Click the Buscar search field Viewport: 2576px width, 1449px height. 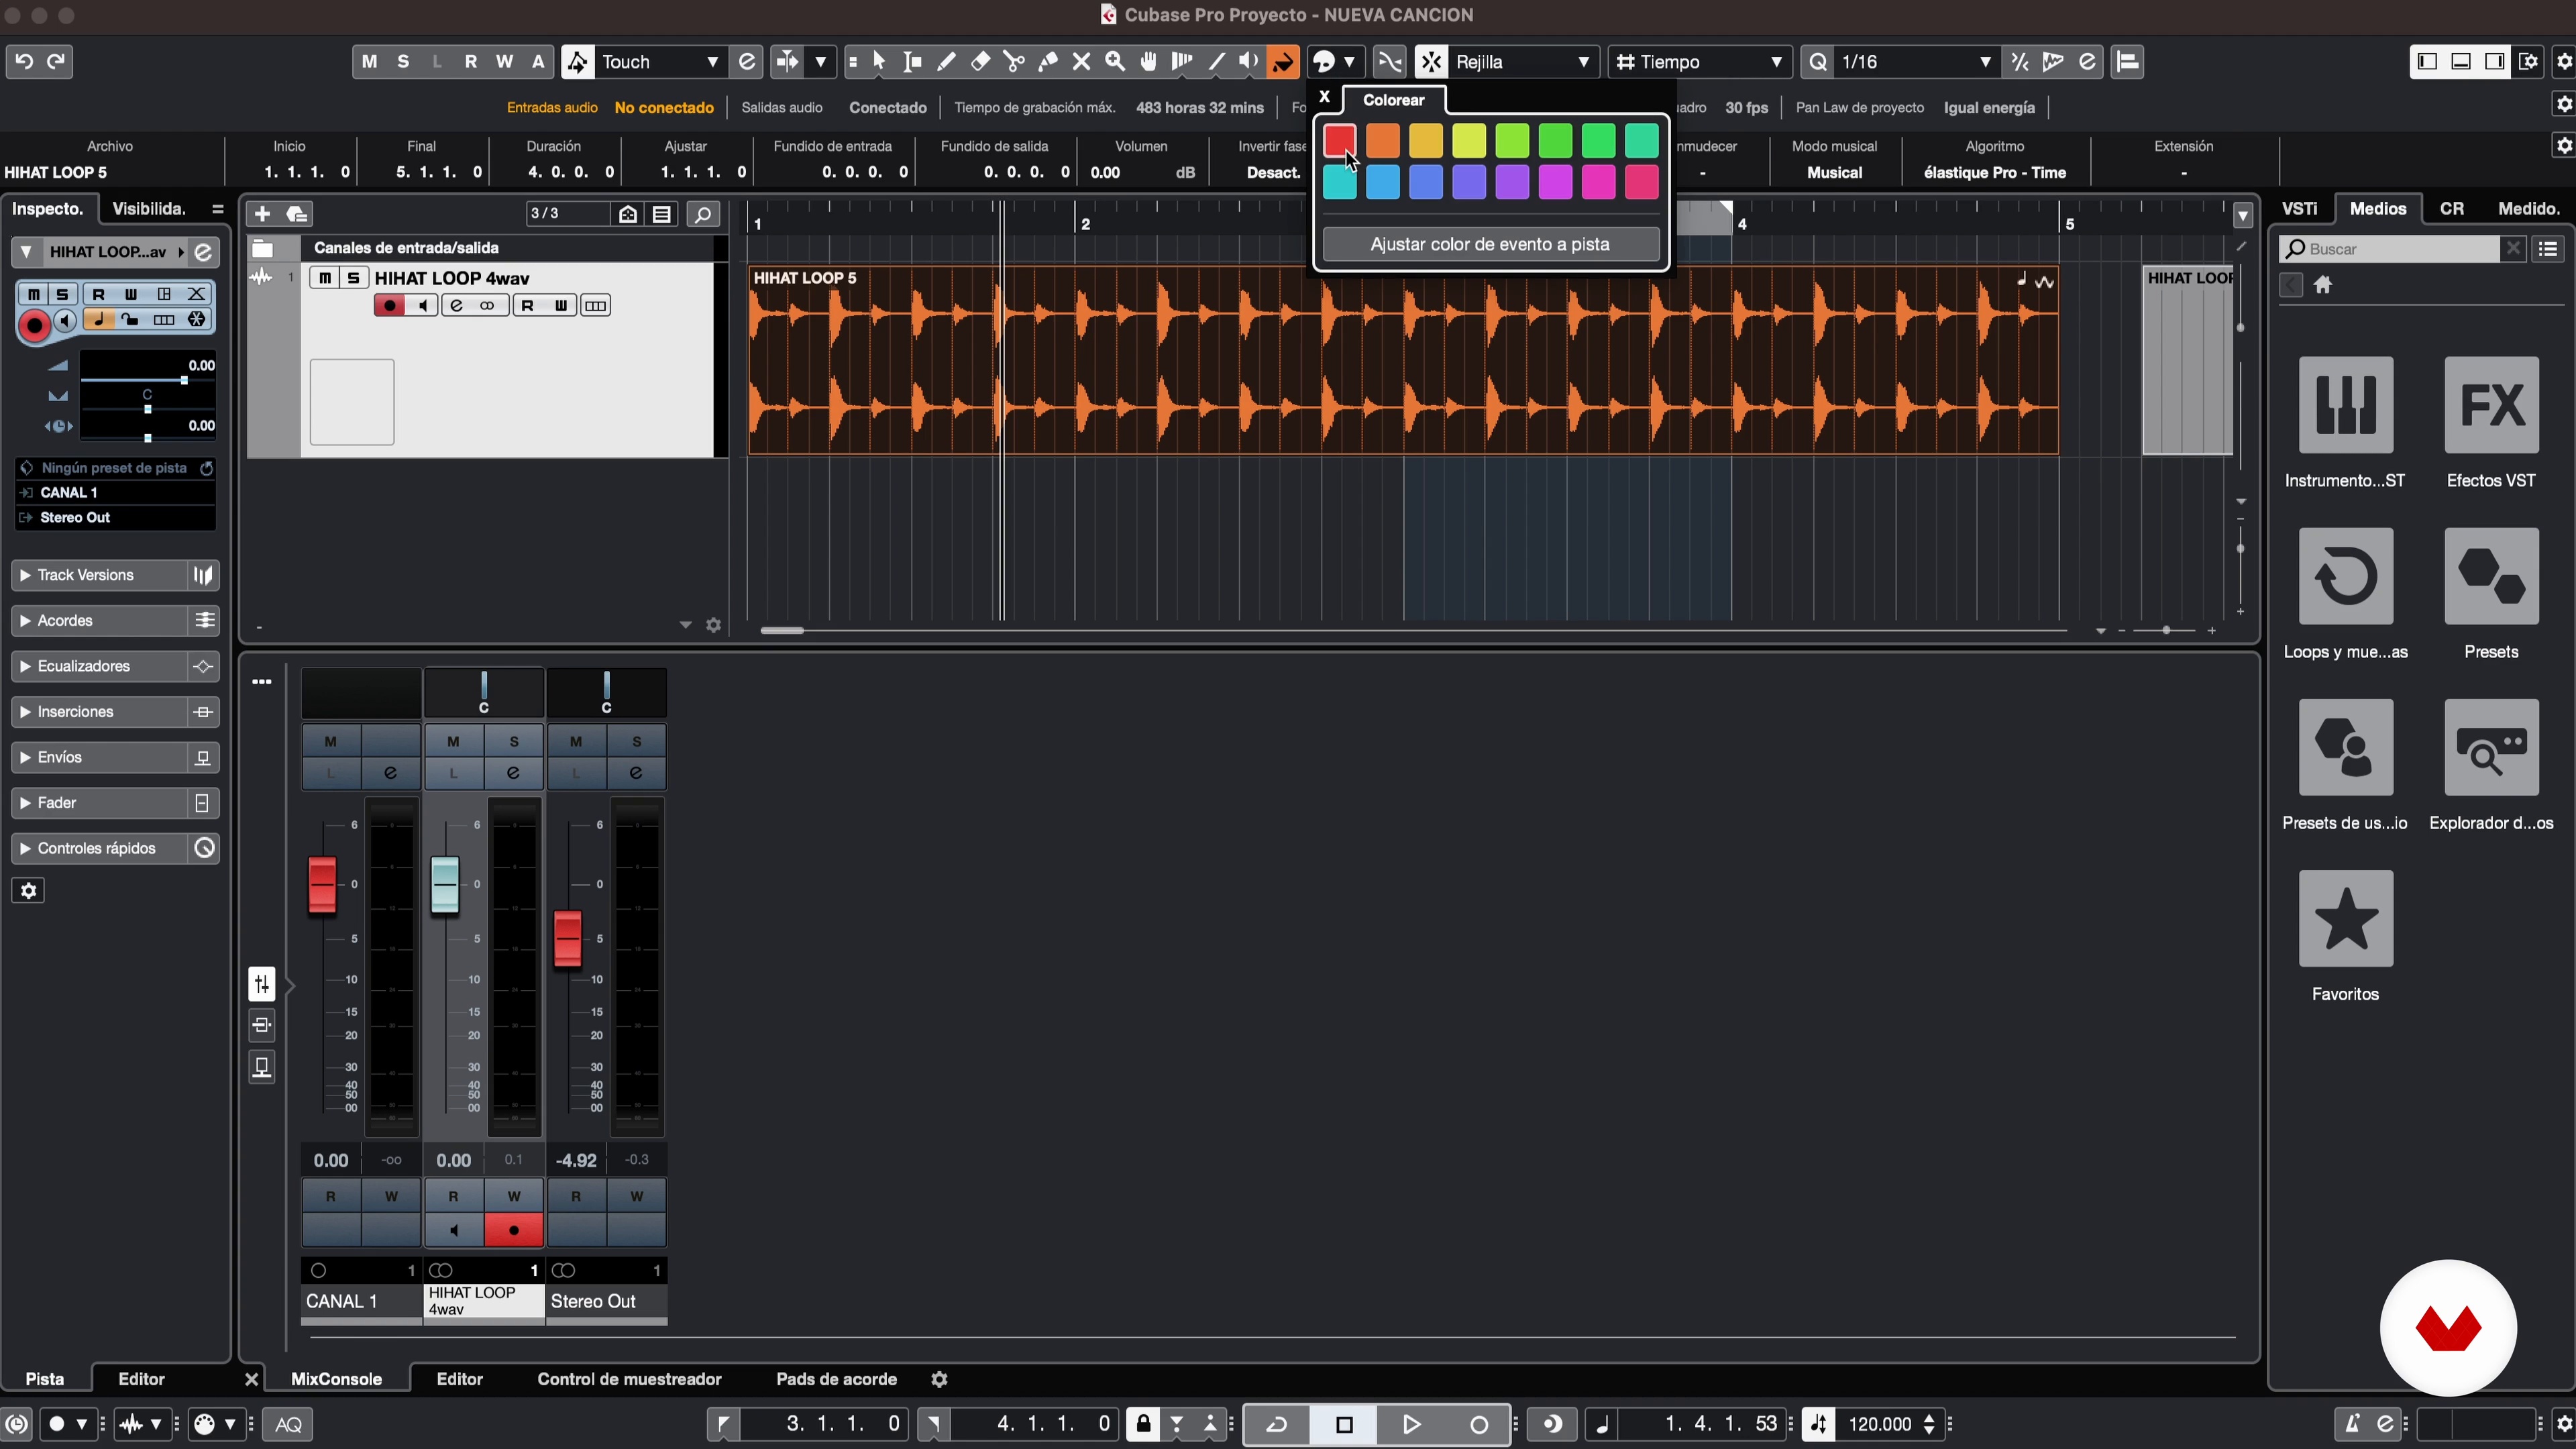[2390, 249]
